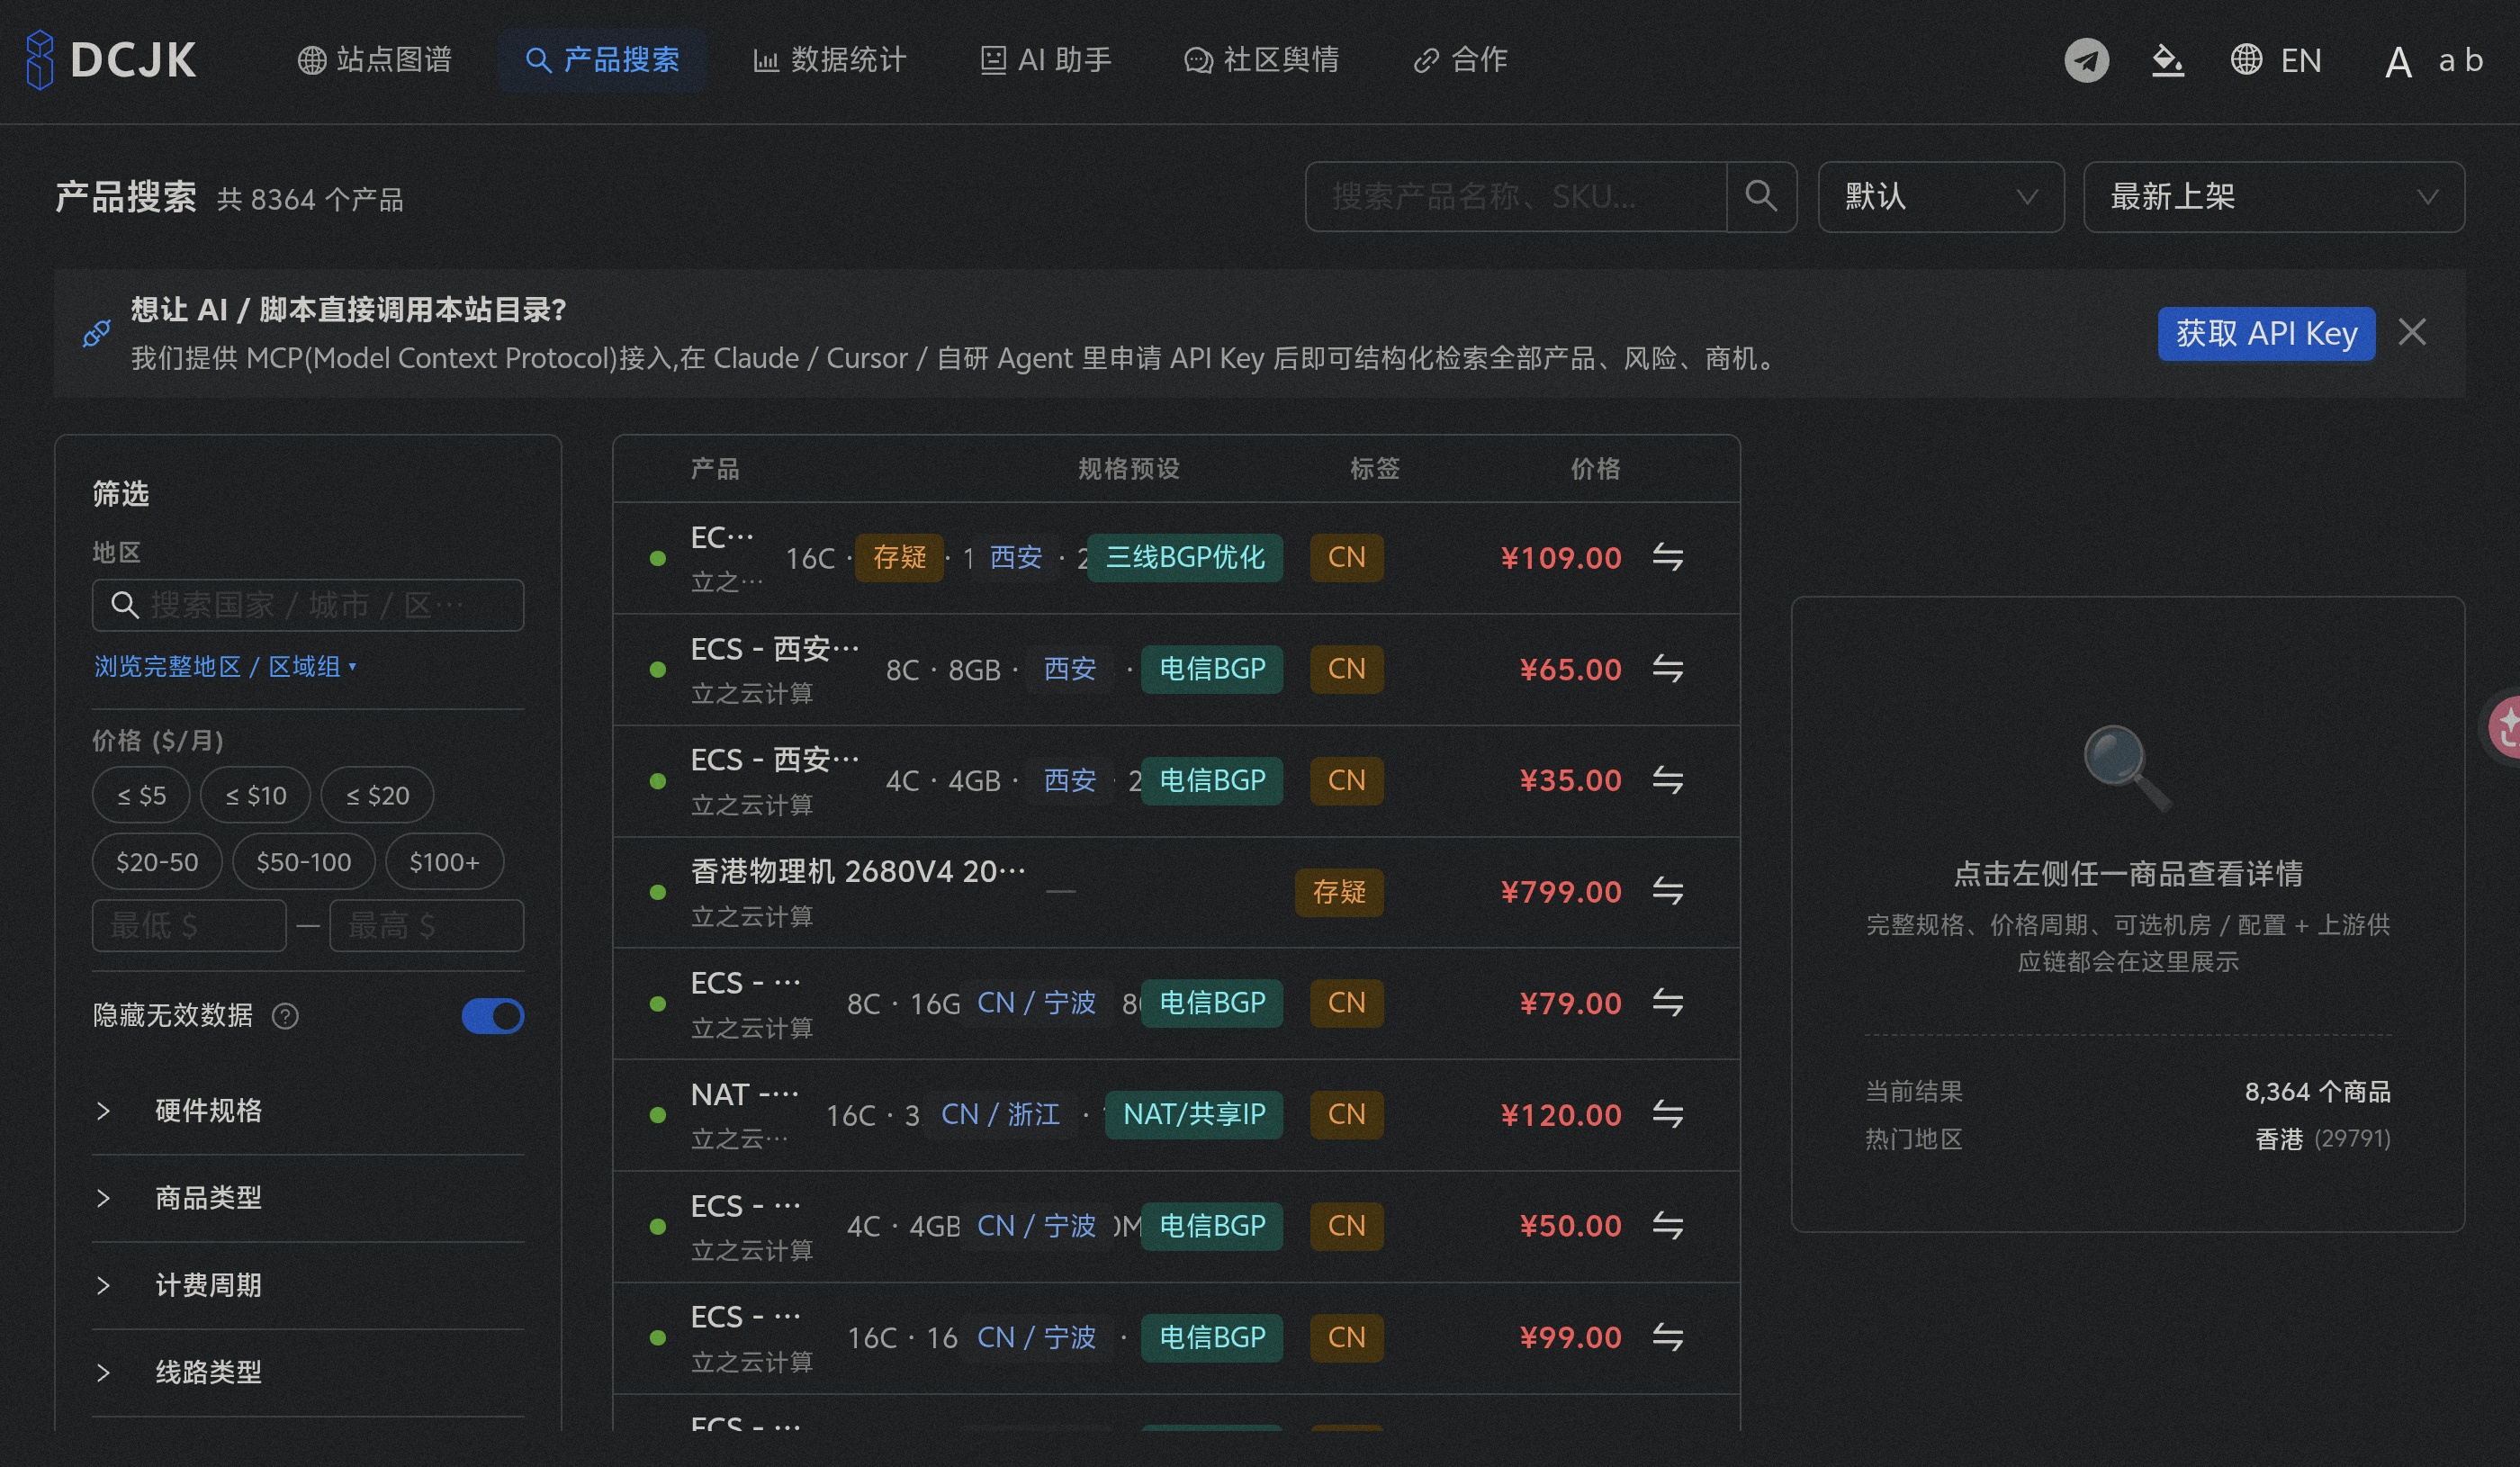Expand the 硬件规格 section

tap(308, 1110)
